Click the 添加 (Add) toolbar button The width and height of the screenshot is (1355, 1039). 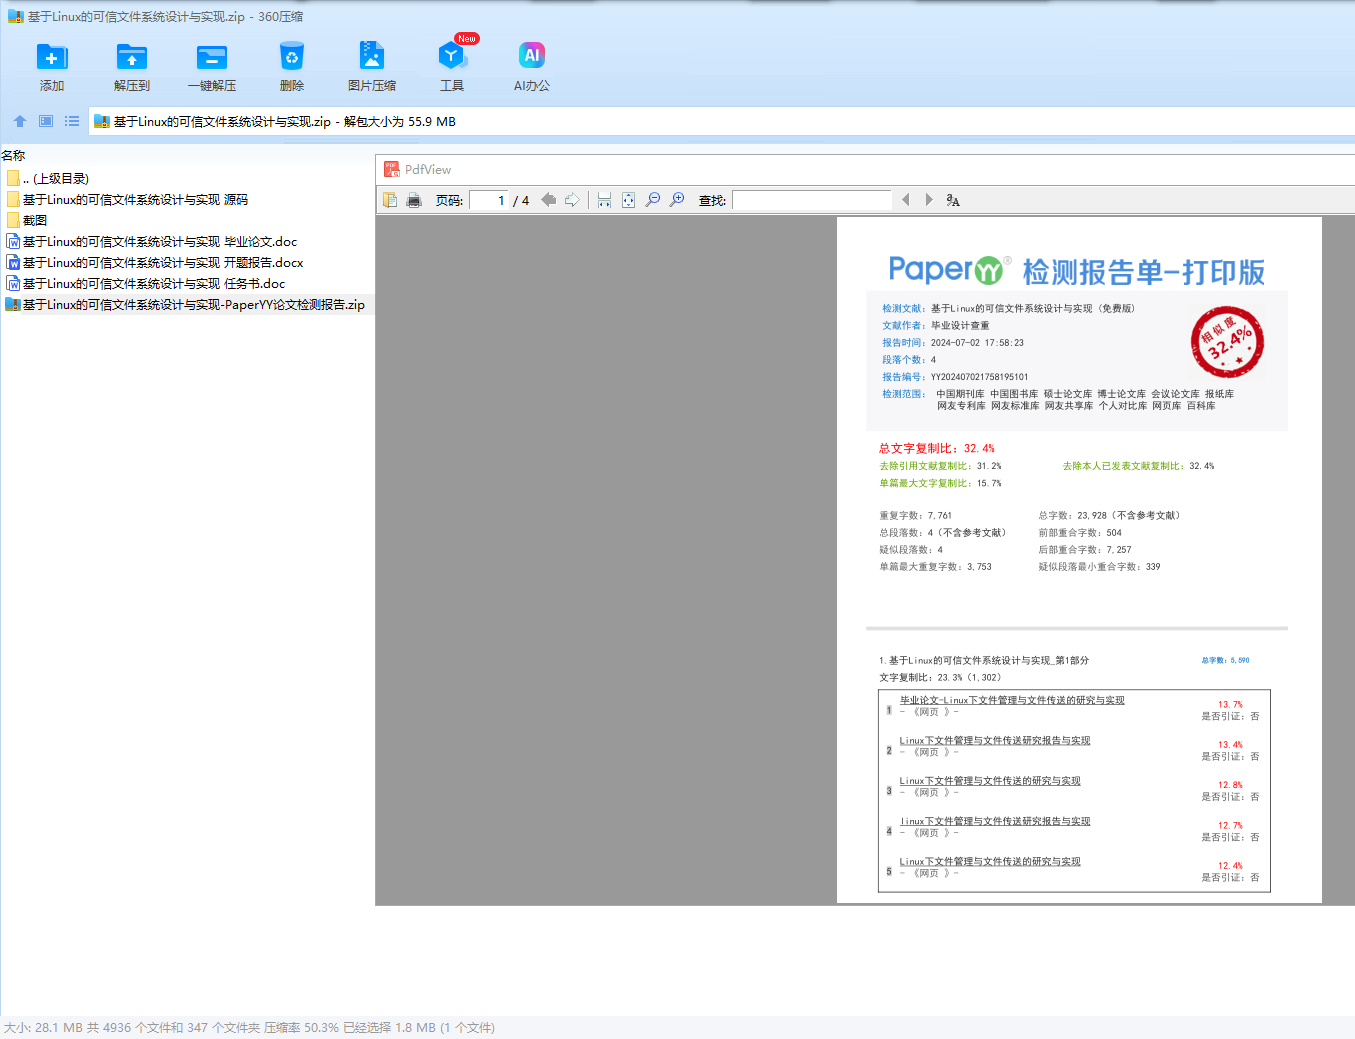coord(52,66)
